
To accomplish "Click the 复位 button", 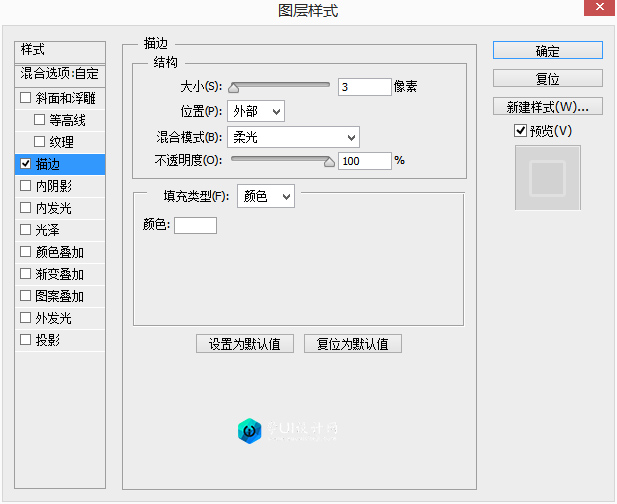I will (x=547, y=79).
